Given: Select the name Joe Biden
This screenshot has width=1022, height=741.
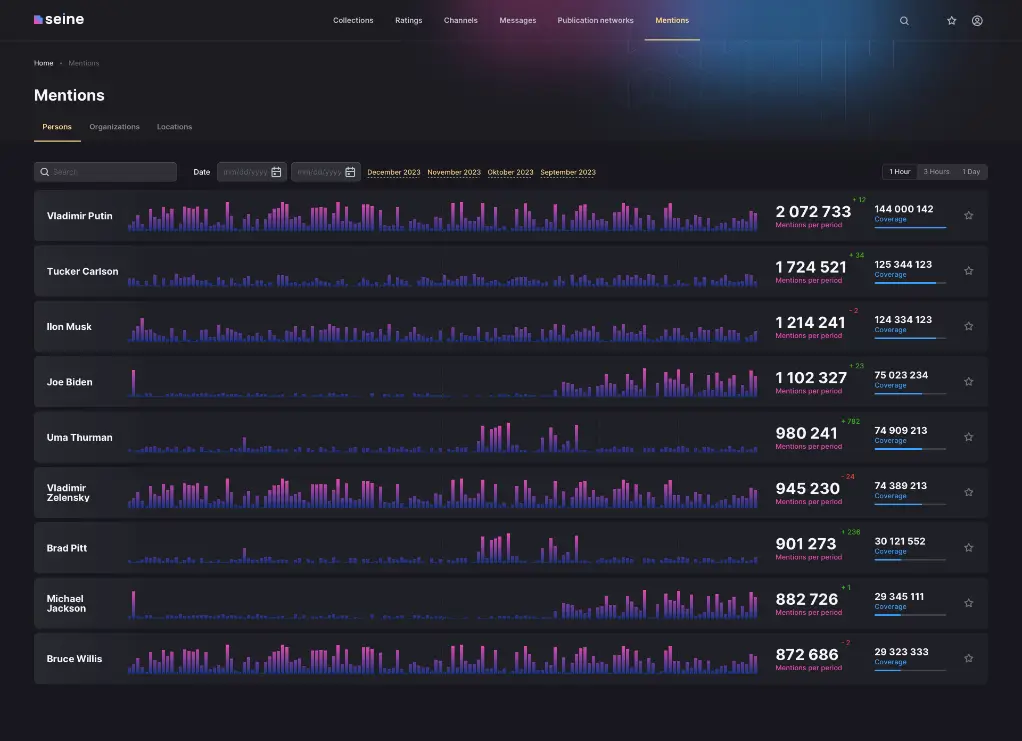Looking at the screenshot, I should (x=70, y=382).
